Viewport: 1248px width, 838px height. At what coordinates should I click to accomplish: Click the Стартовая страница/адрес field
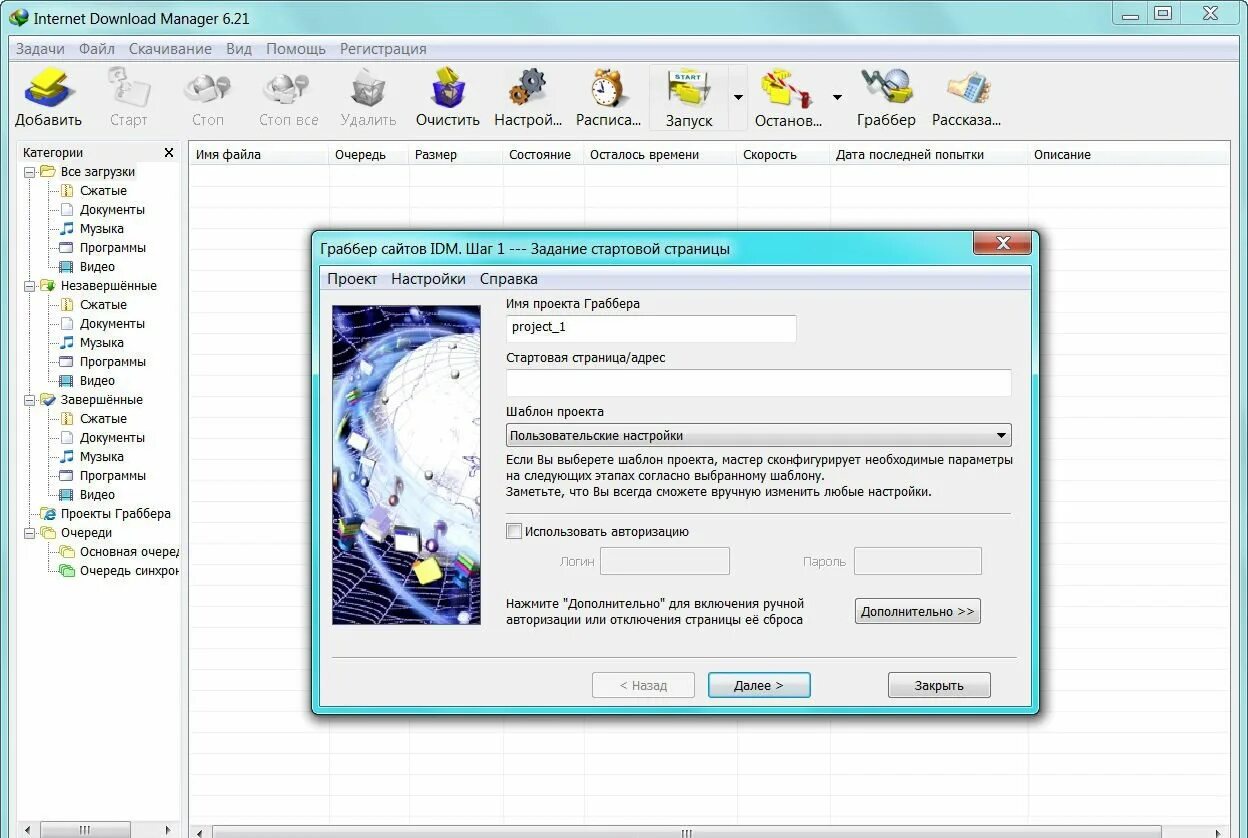(759, 383)
